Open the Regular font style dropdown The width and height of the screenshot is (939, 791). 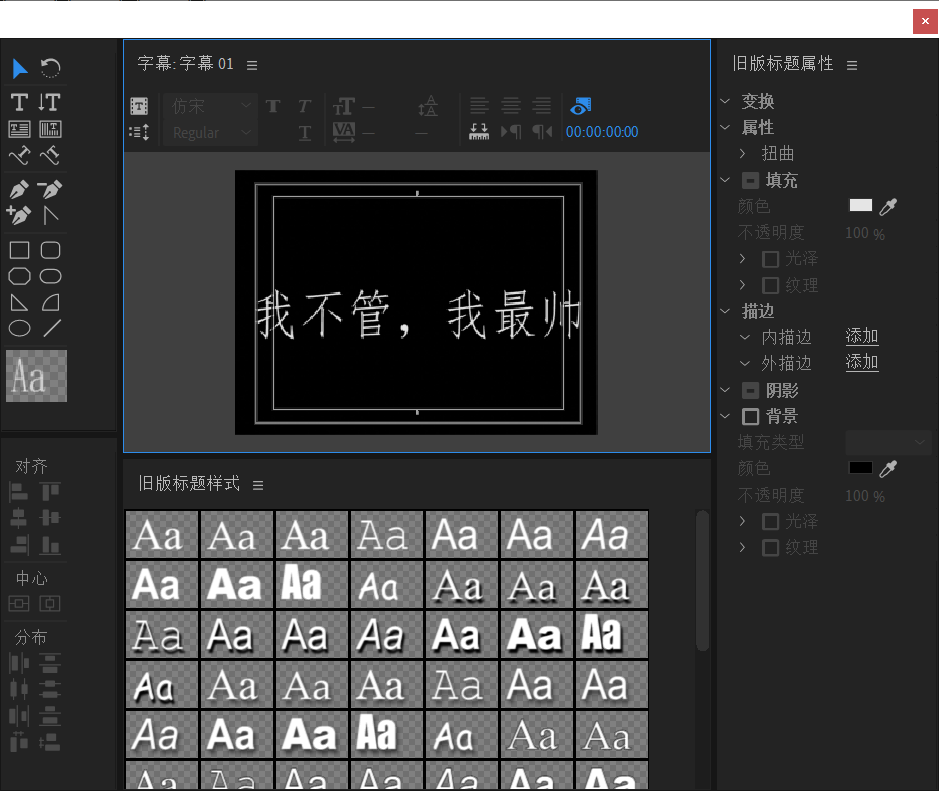(x=210, y=132)
